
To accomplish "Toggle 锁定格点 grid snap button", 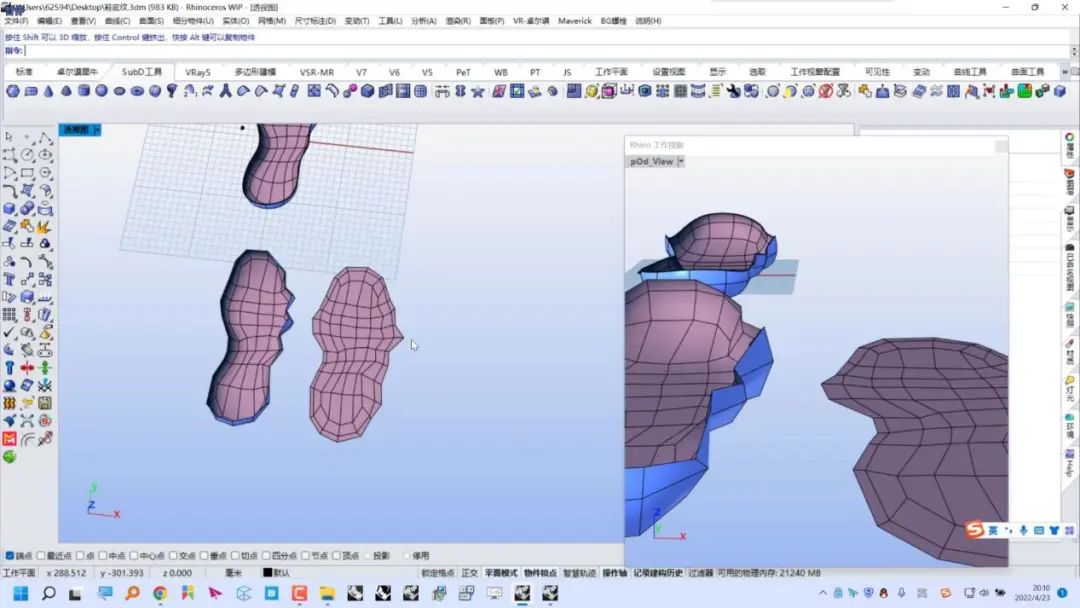I will pos(438,573).
